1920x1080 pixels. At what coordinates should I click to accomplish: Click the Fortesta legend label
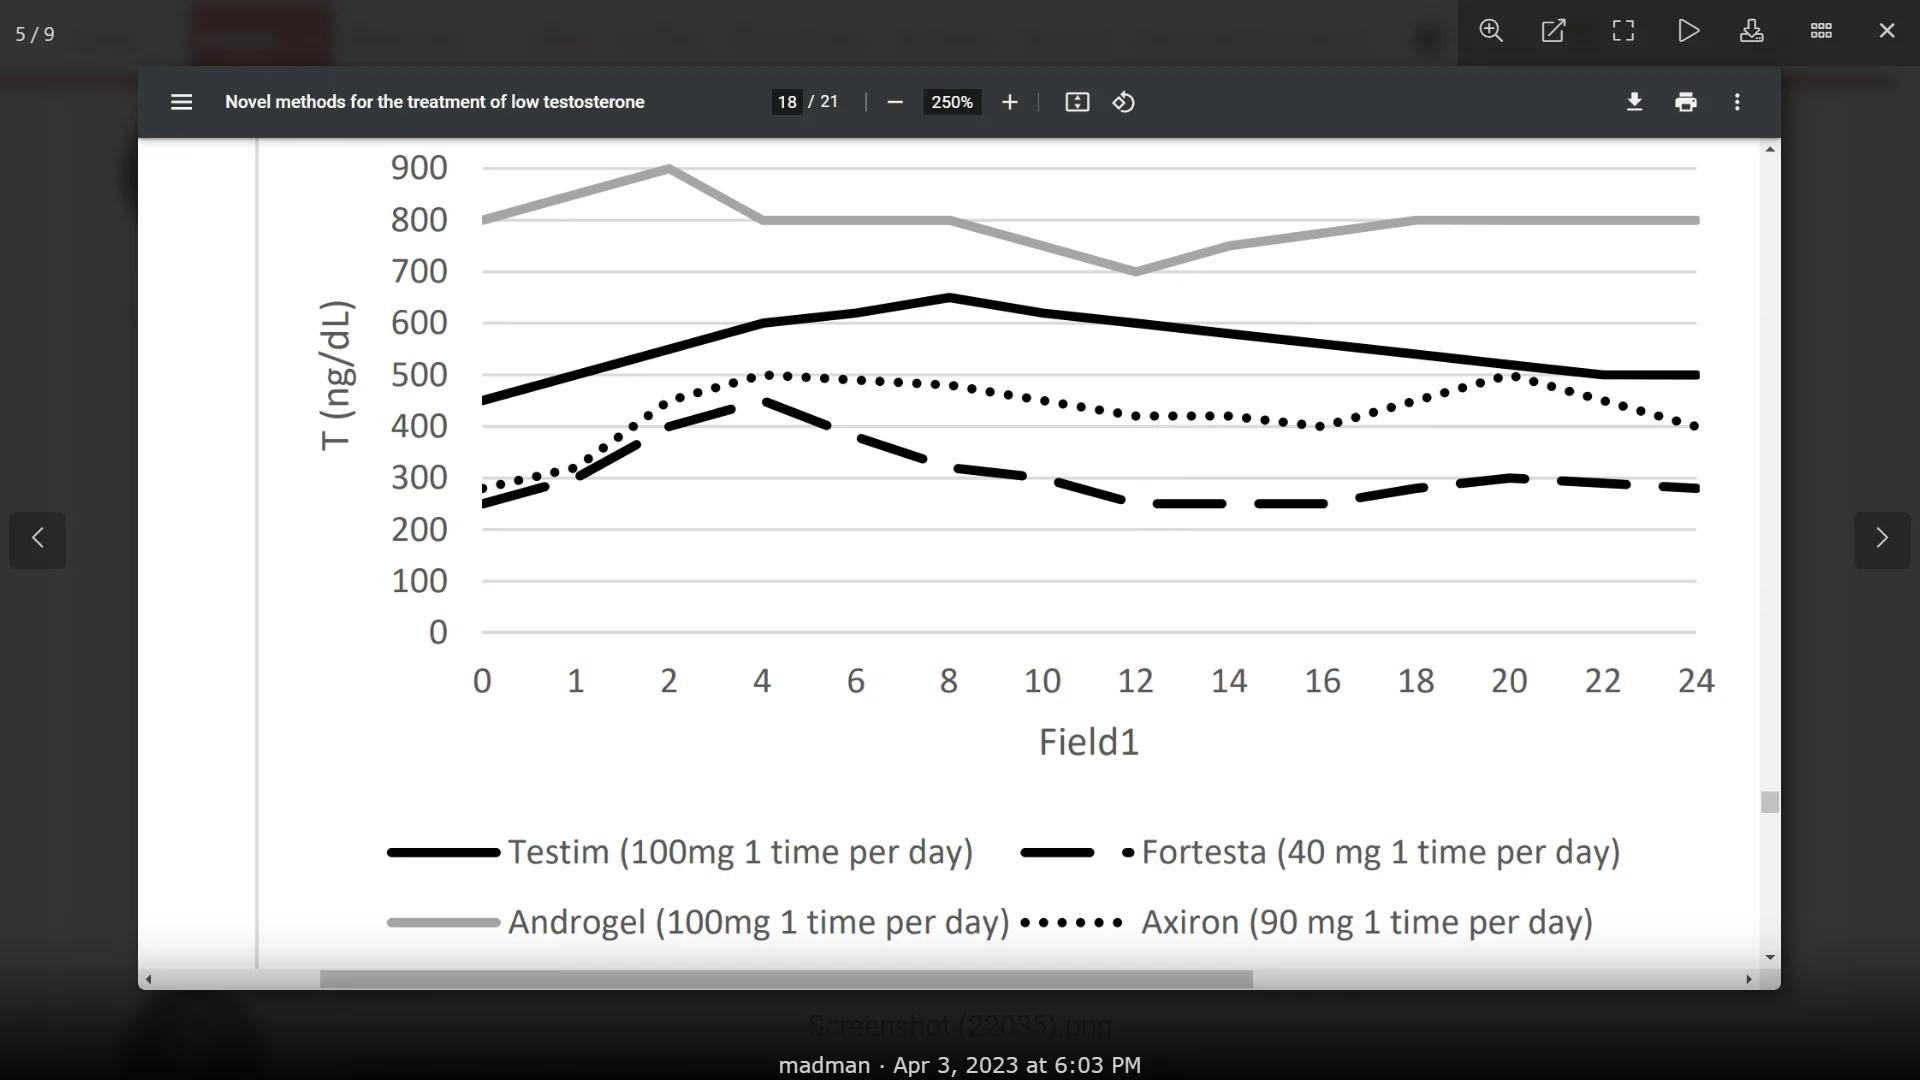point(1380,853)
